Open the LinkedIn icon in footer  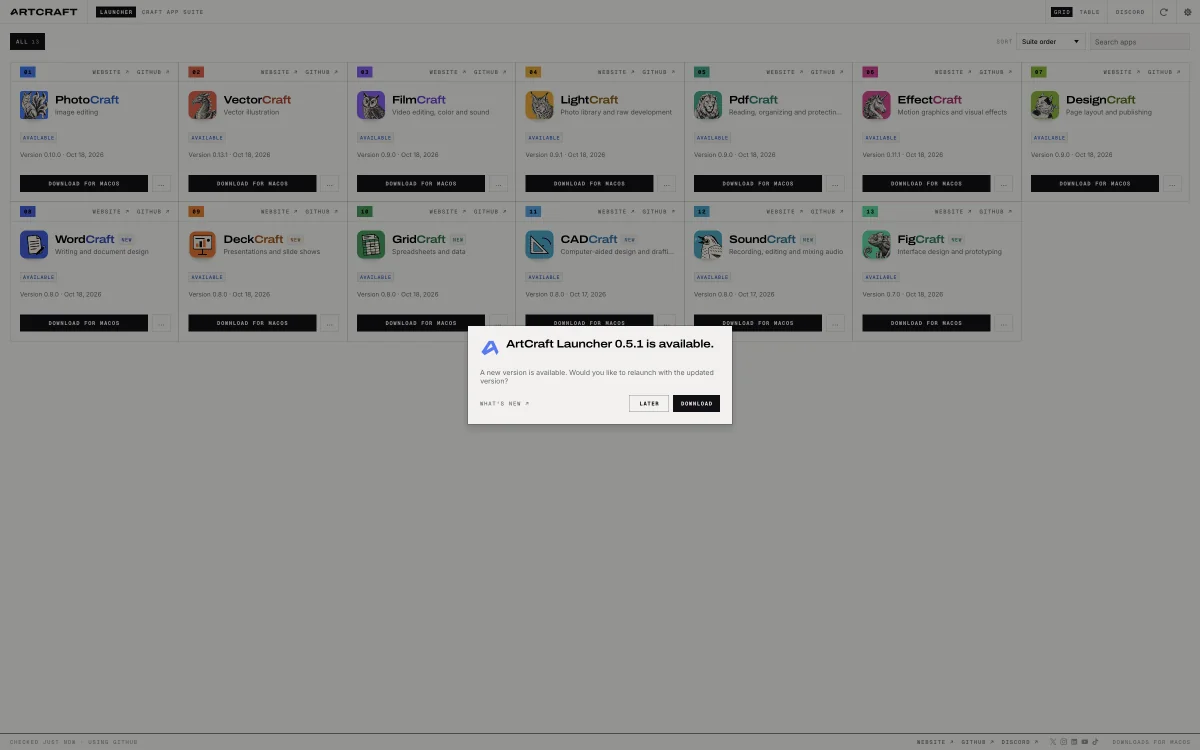click(1074, 742)
